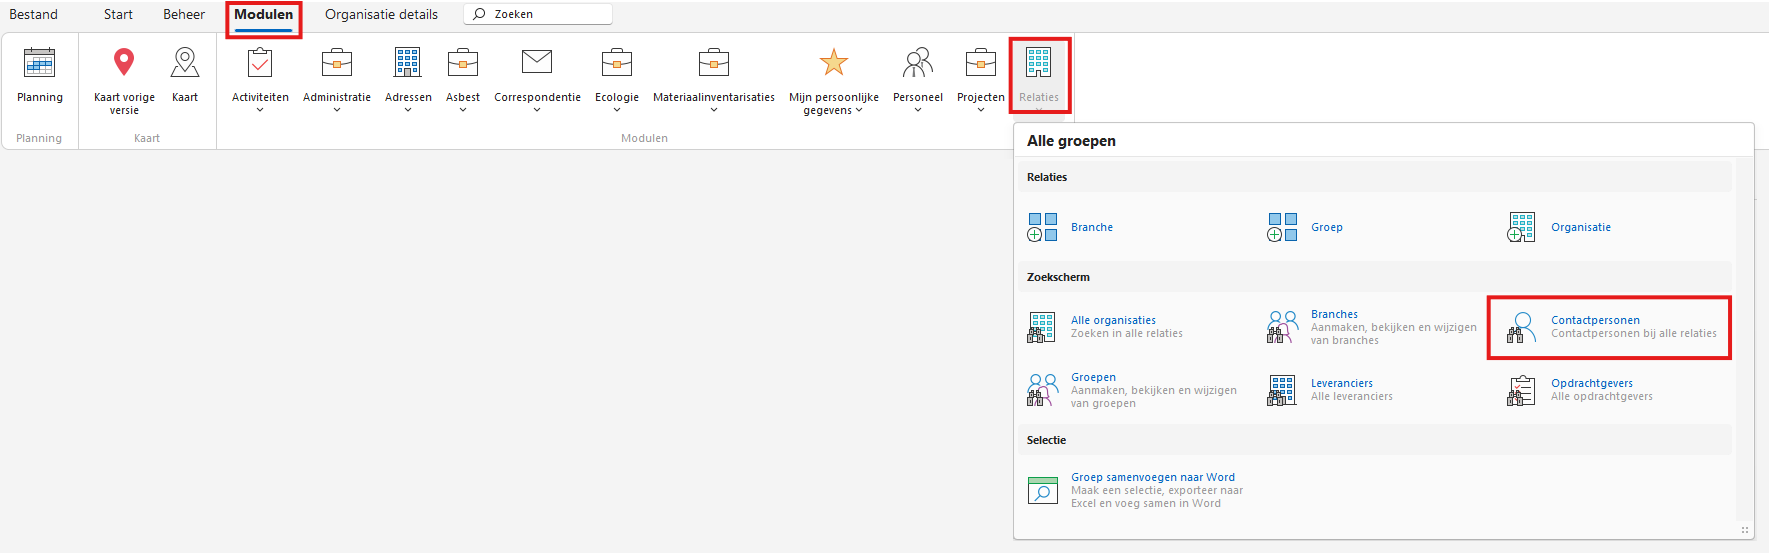Click the Organisatie add icon
This screenshot has width=1769, height=553.
tap(1521, 227)
